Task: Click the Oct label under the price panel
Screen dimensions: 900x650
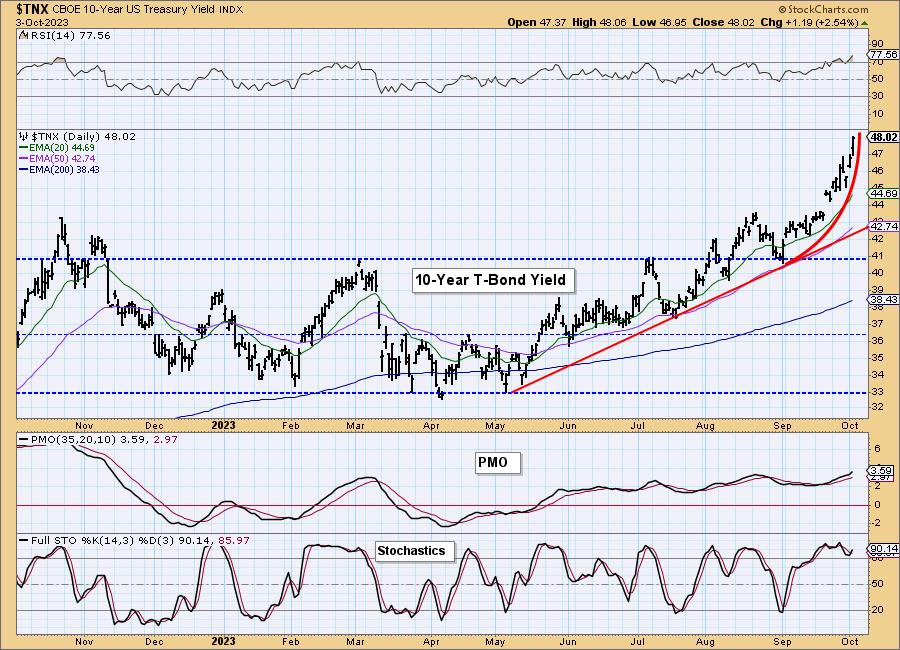Action: tap(850, 425)
